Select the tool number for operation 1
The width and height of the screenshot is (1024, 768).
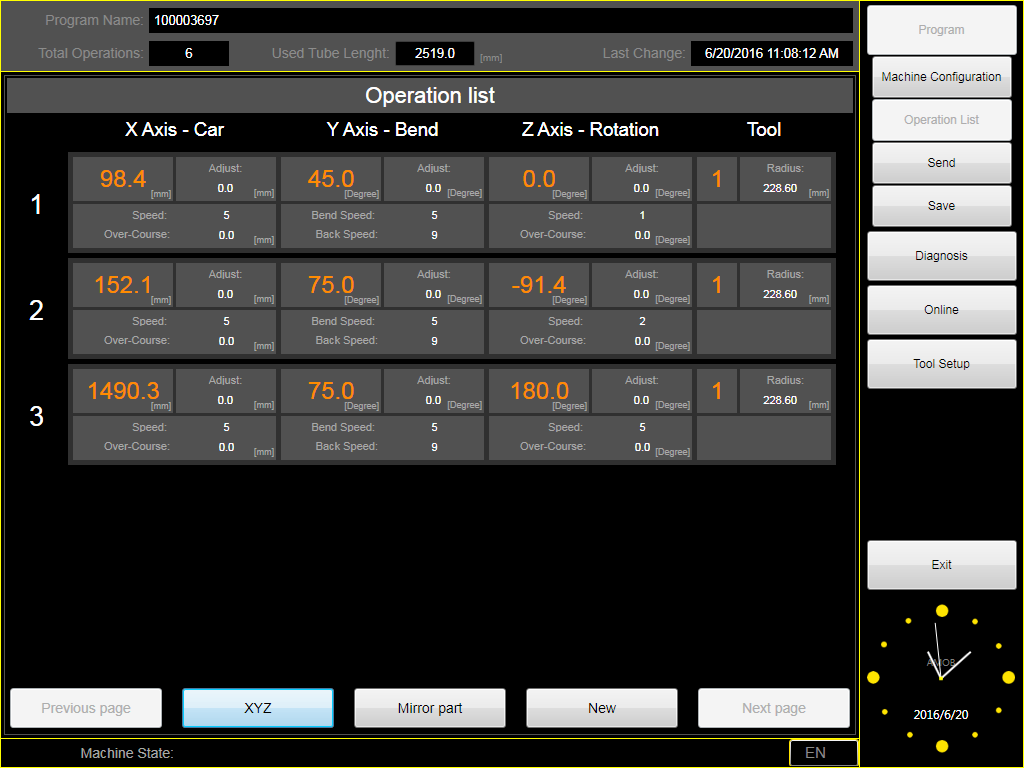click(x=717, y=179)
